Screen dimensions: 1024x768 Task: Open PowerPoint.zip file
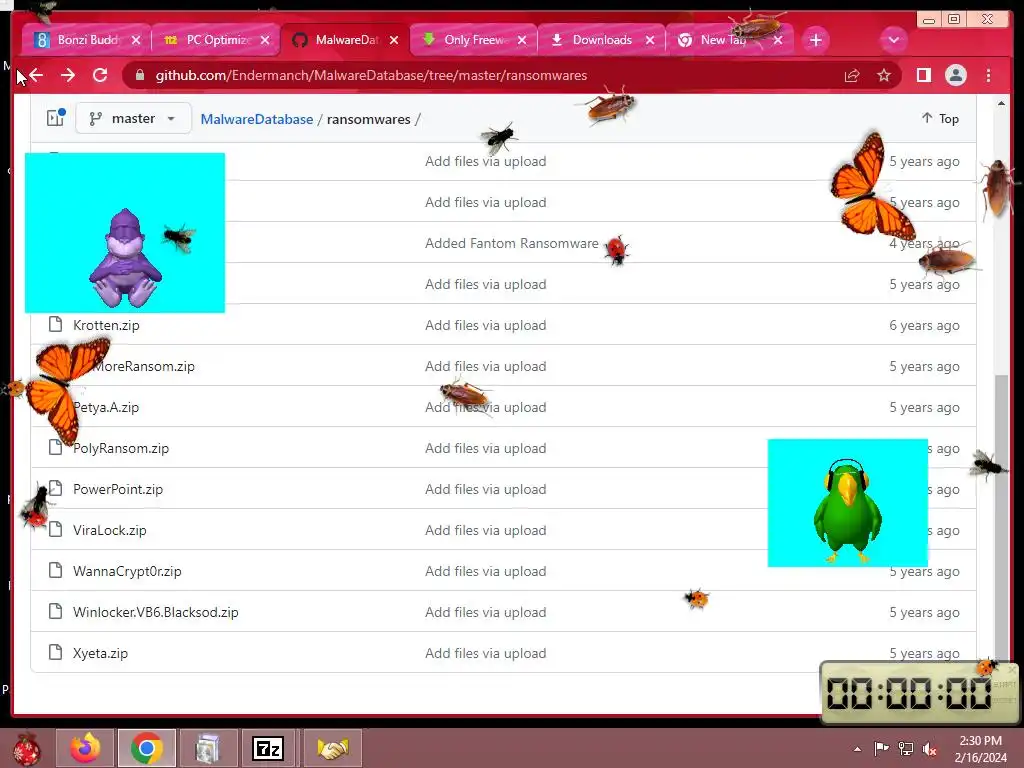point(118,489)
